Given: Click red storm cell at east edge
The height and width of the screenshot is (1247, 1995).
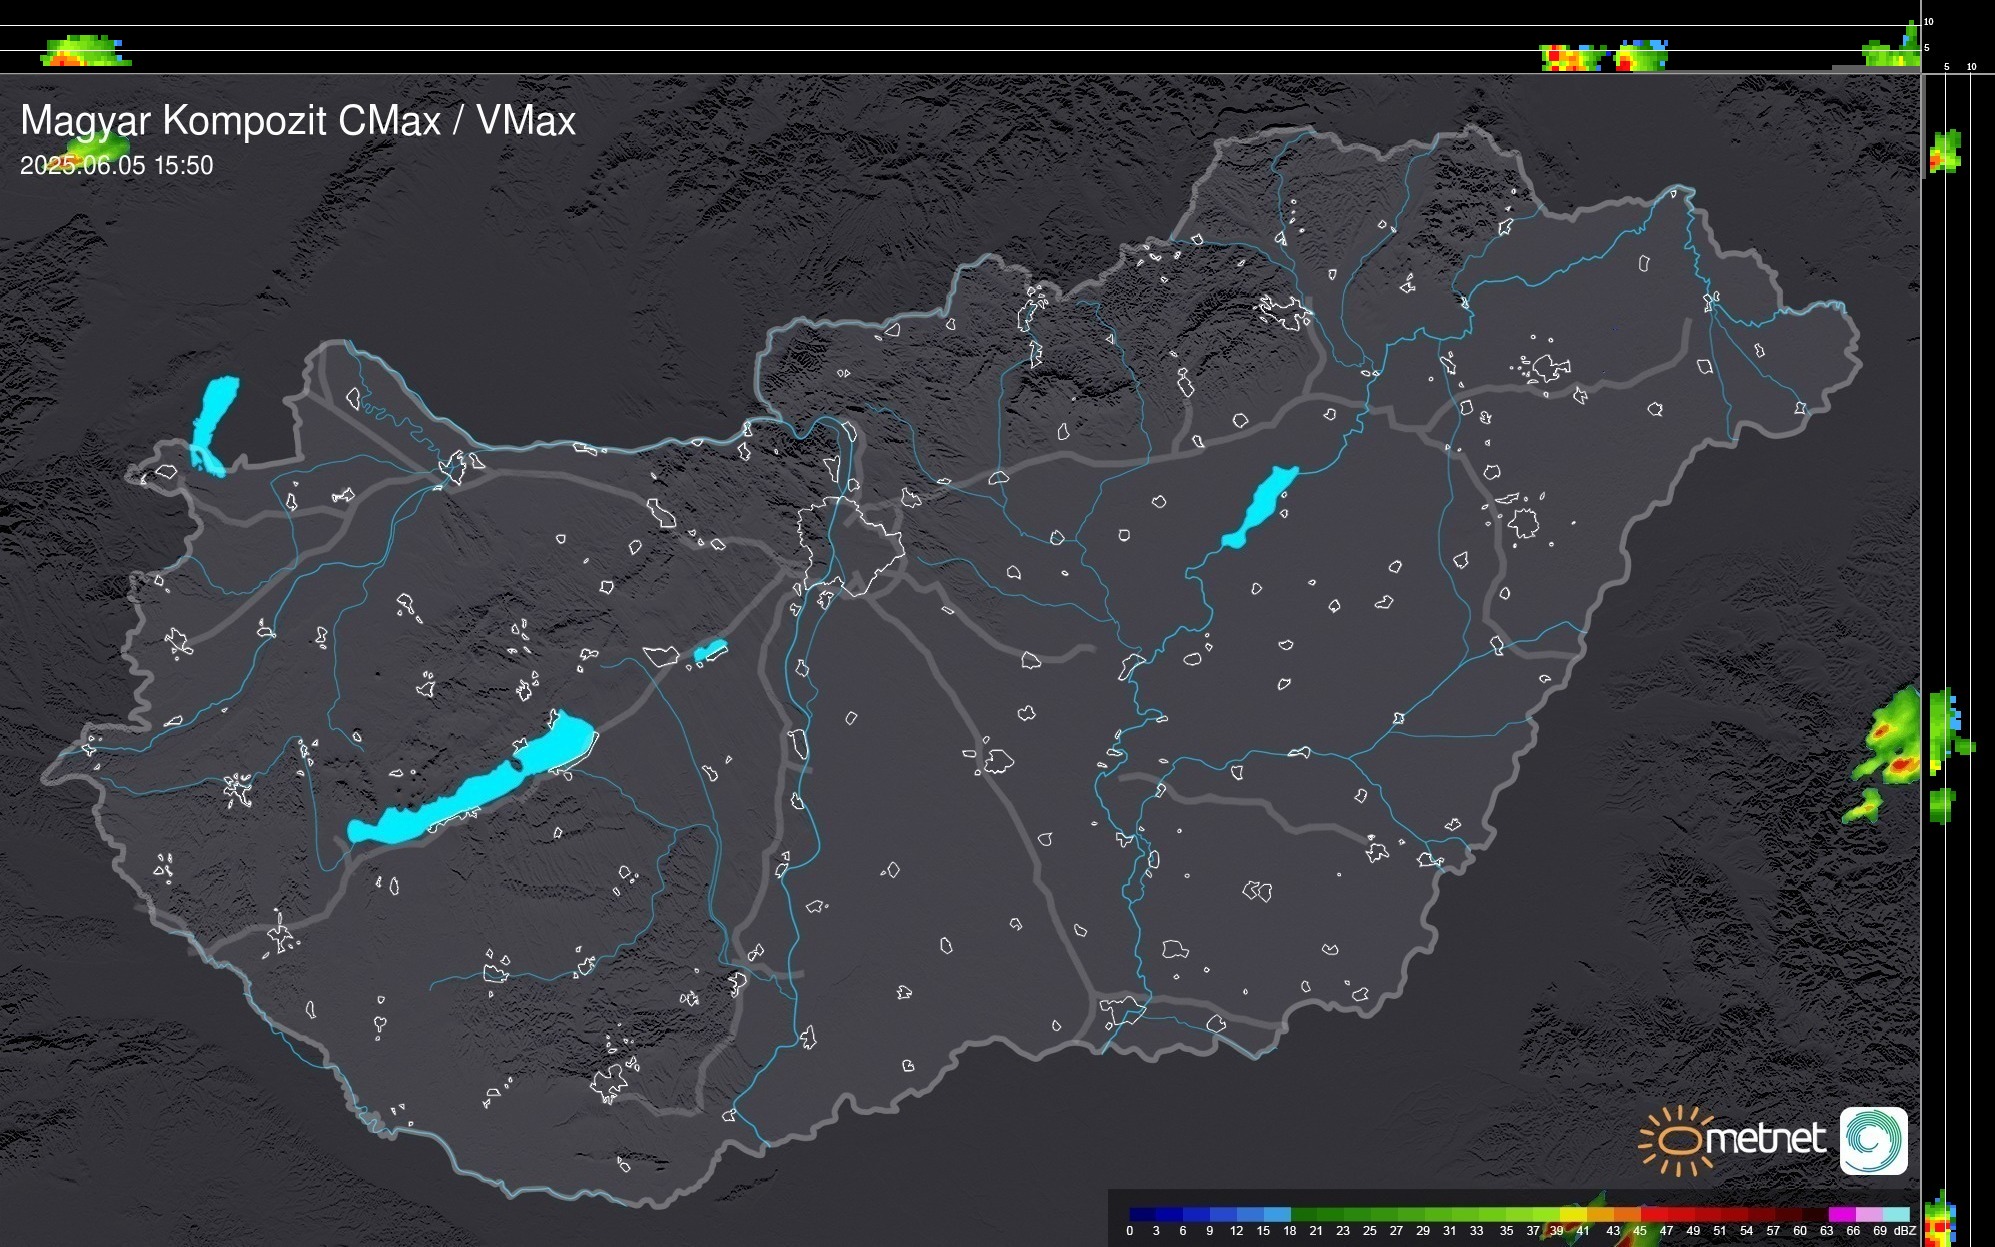Looking at the screenshot, I should (x=1900, y=766).
